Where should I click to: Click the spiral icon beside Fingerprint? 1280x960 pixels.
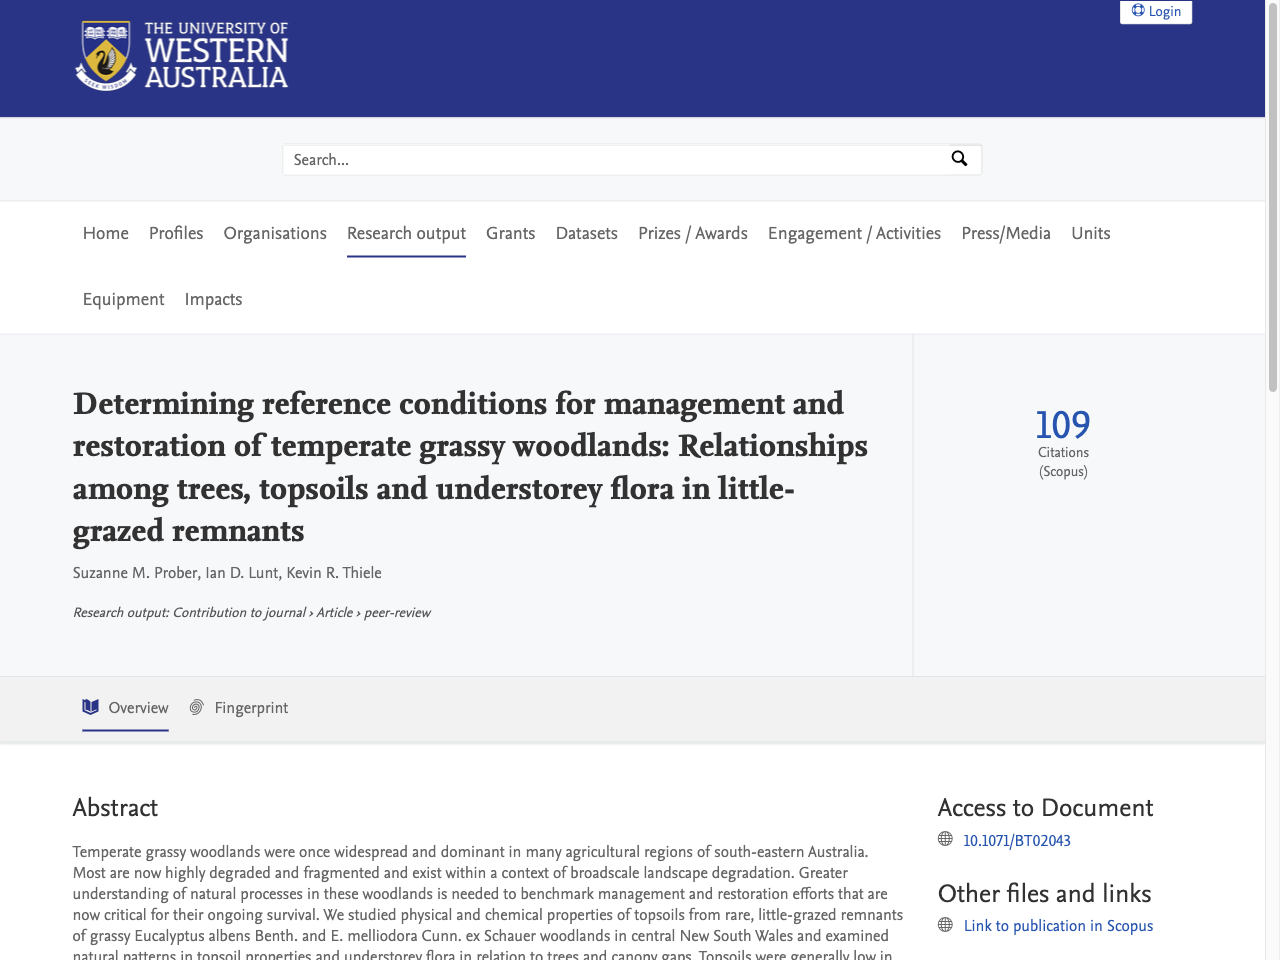point(196,708)
